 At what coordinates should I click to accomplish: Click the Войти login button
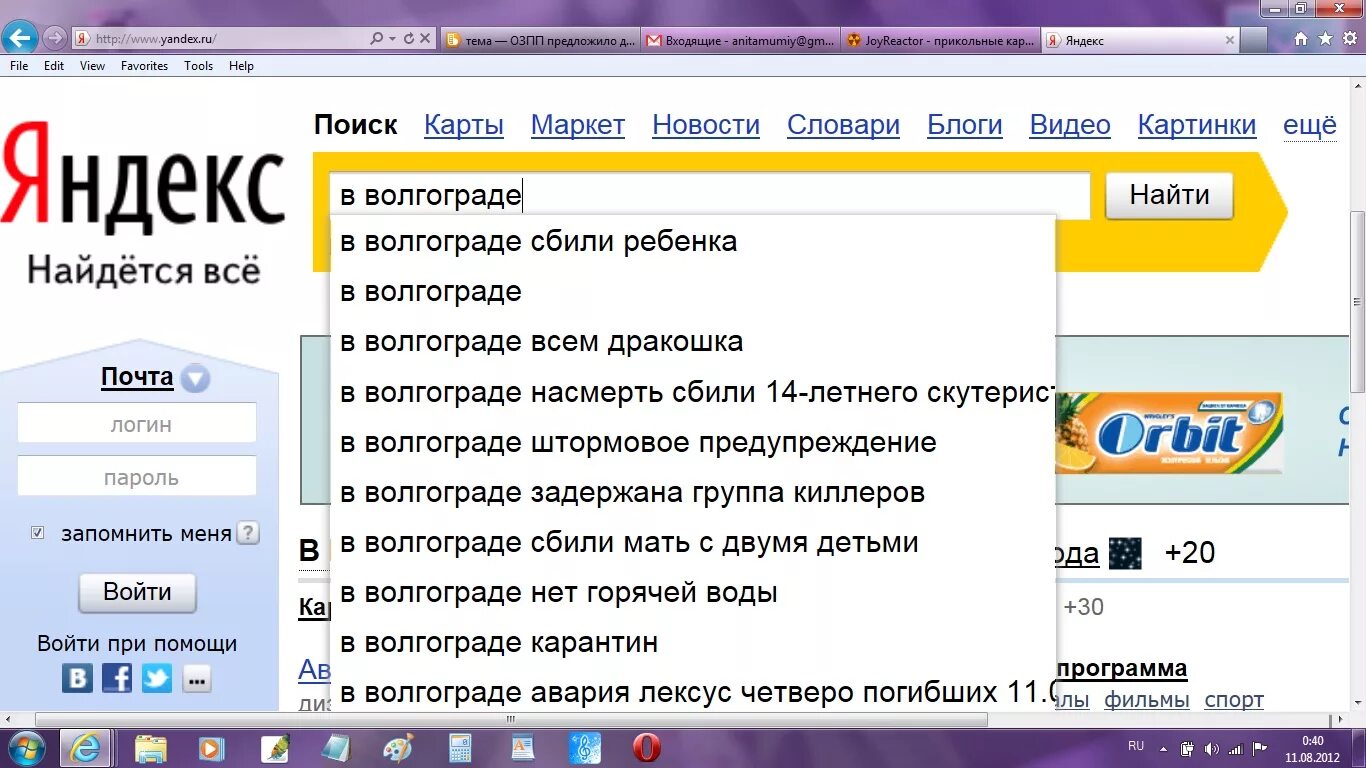(x=137, y=592)
